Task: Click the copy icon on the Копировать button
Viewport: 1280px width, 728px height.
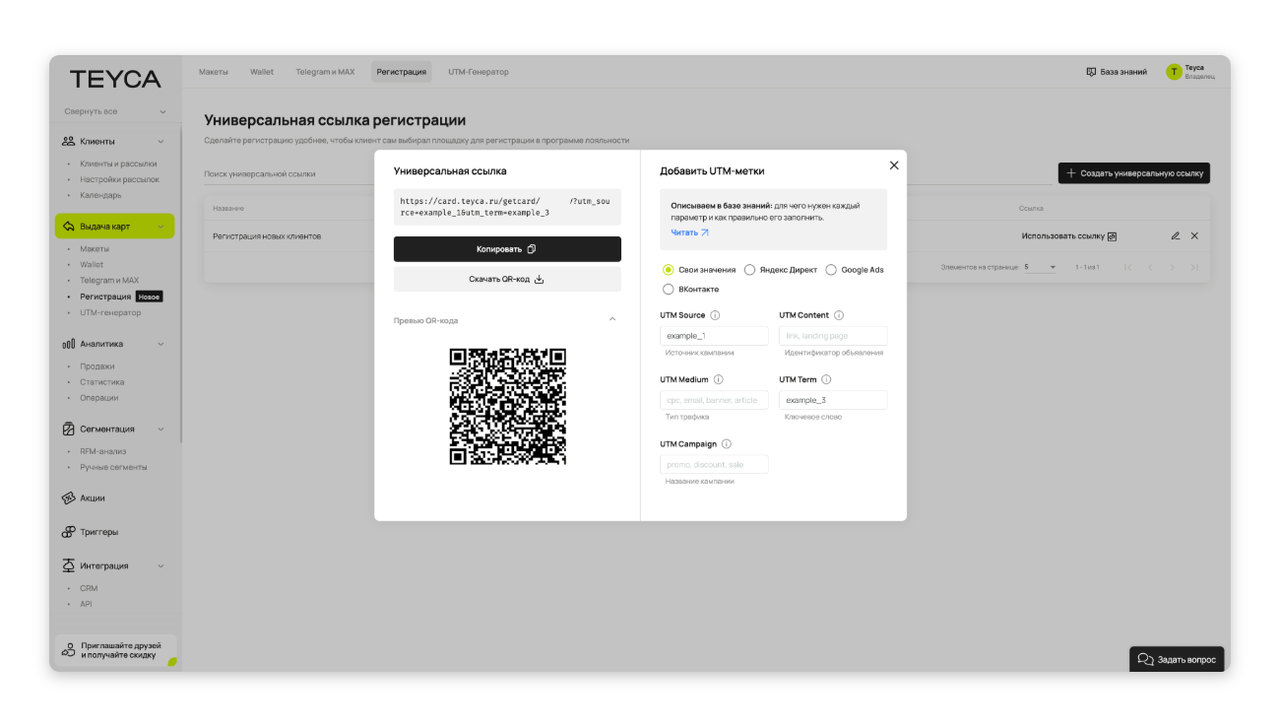Action: point(531,249)
